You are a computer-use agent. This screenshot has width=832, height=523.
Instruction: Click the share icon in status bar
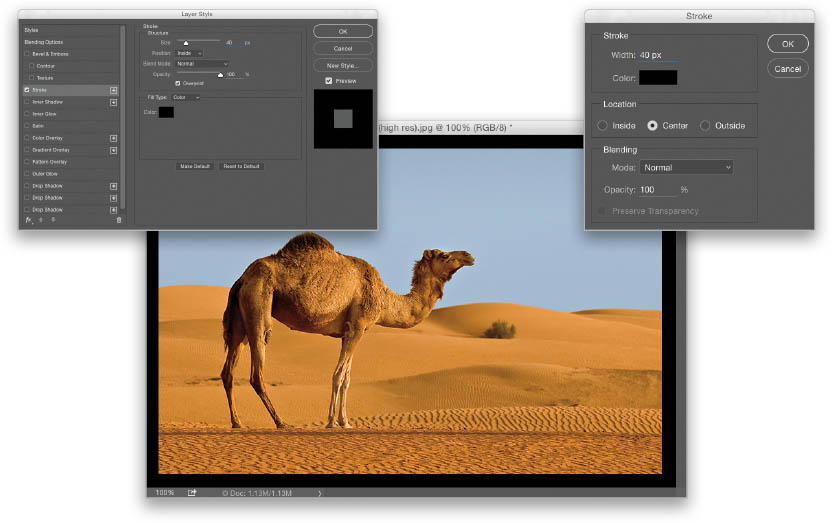pyautogui.click(x=192, y=492)
